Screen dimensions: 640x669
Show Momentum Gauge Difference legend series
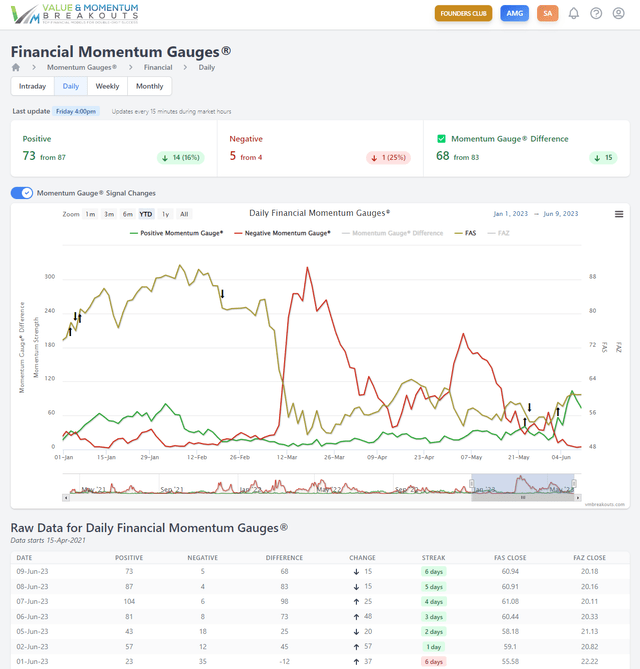pos(393,233)
